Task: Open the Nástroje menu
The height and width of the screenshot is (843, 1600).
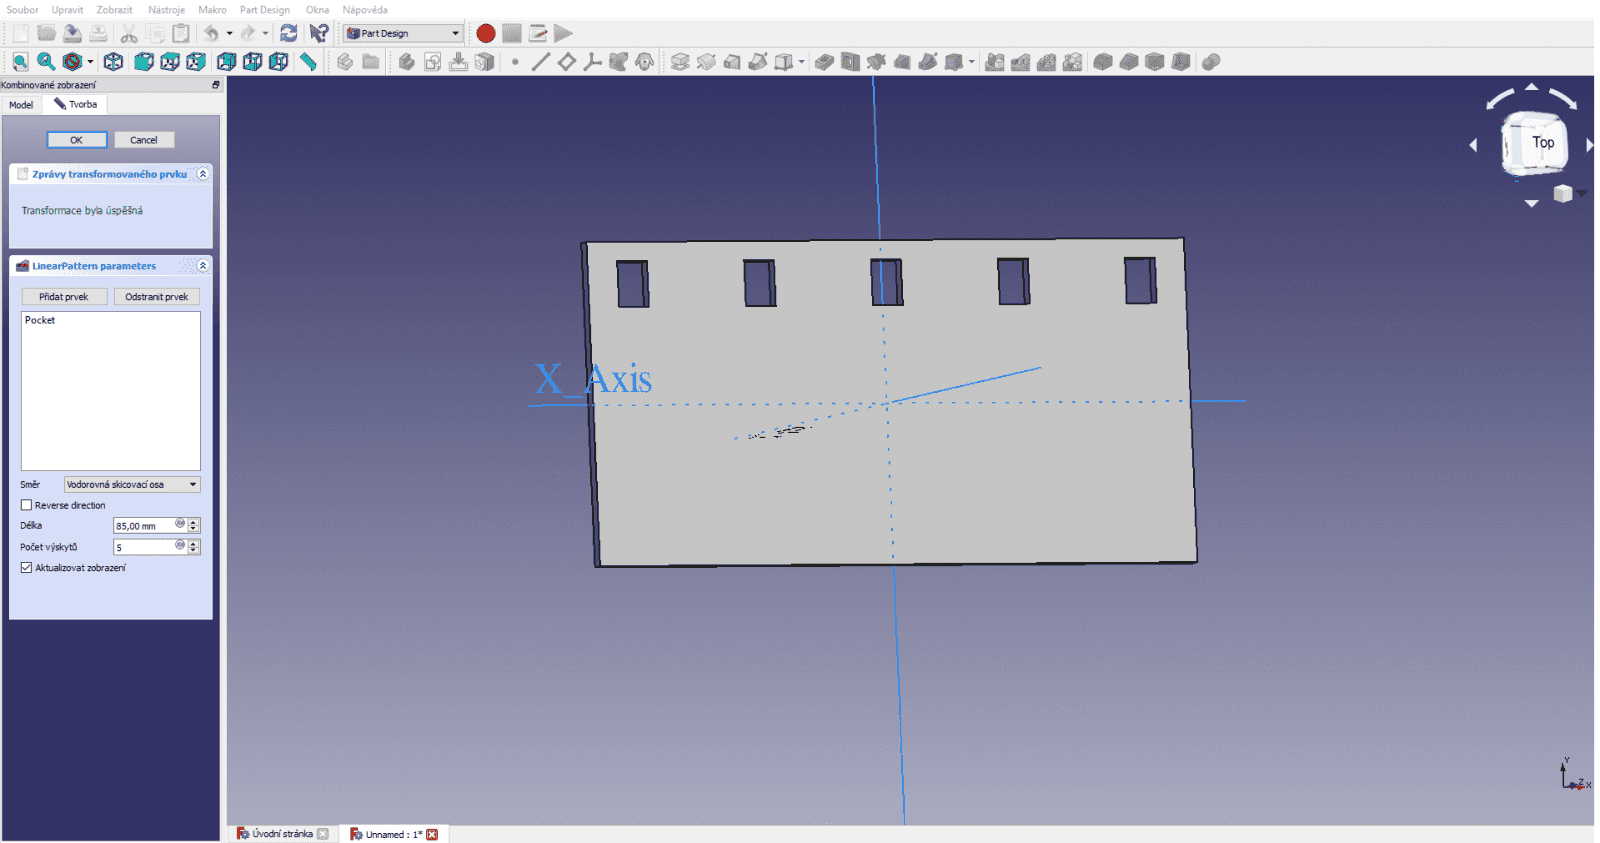Action: tap(166, 10)
